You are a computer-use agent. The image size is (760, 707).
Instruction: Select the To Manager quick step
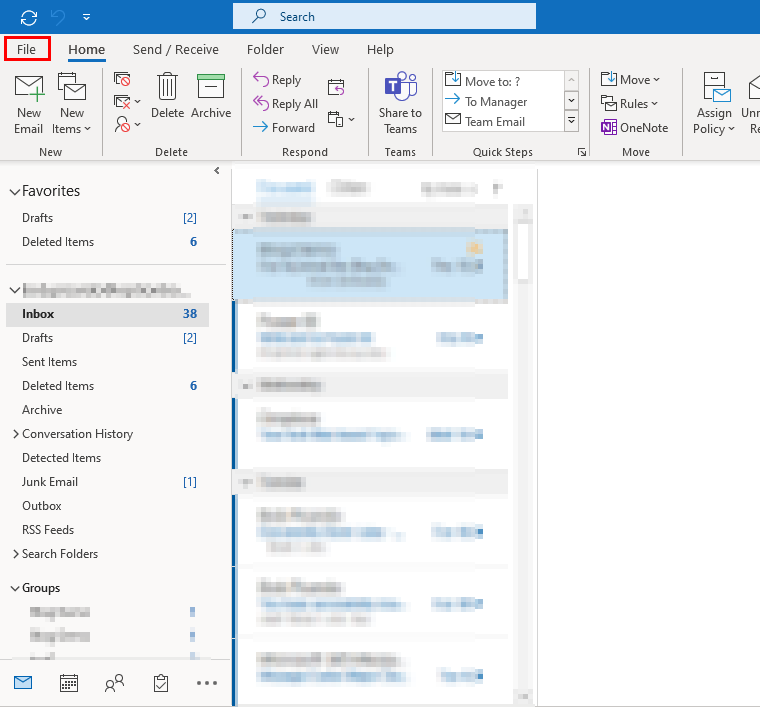point(503,101)
